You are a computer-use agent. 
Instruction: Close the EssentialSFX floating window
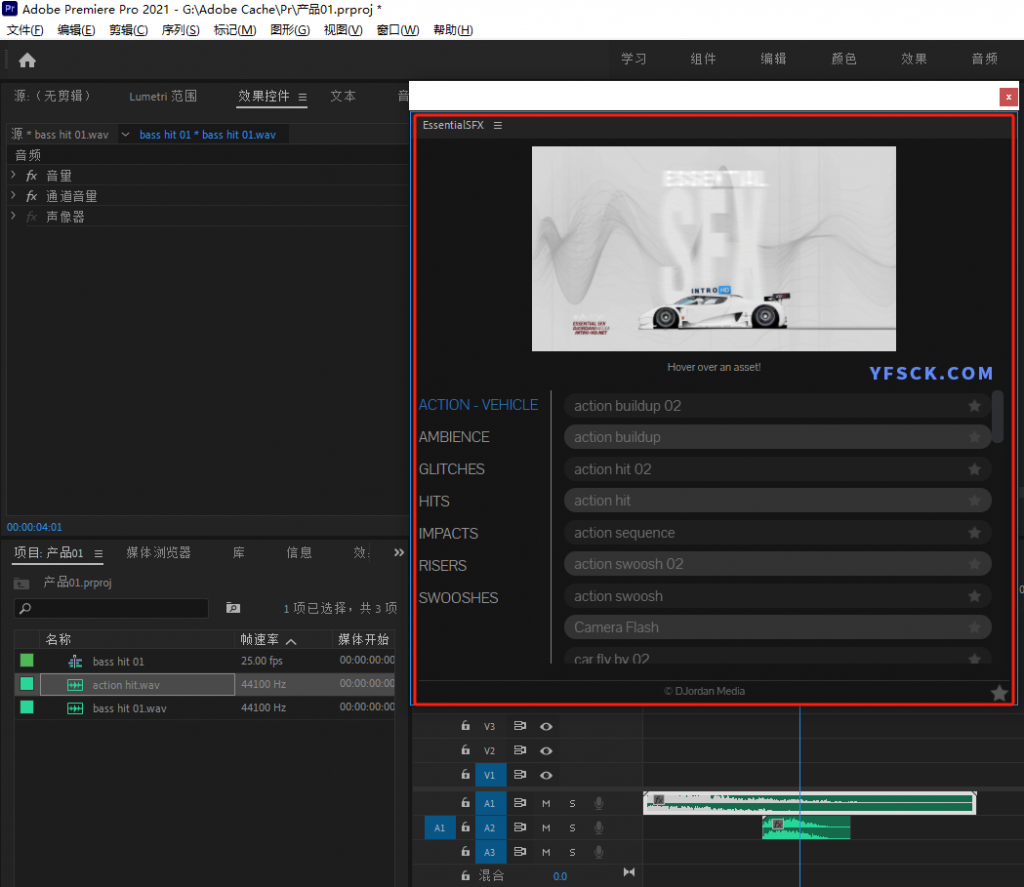click(x=1008, y=97)
